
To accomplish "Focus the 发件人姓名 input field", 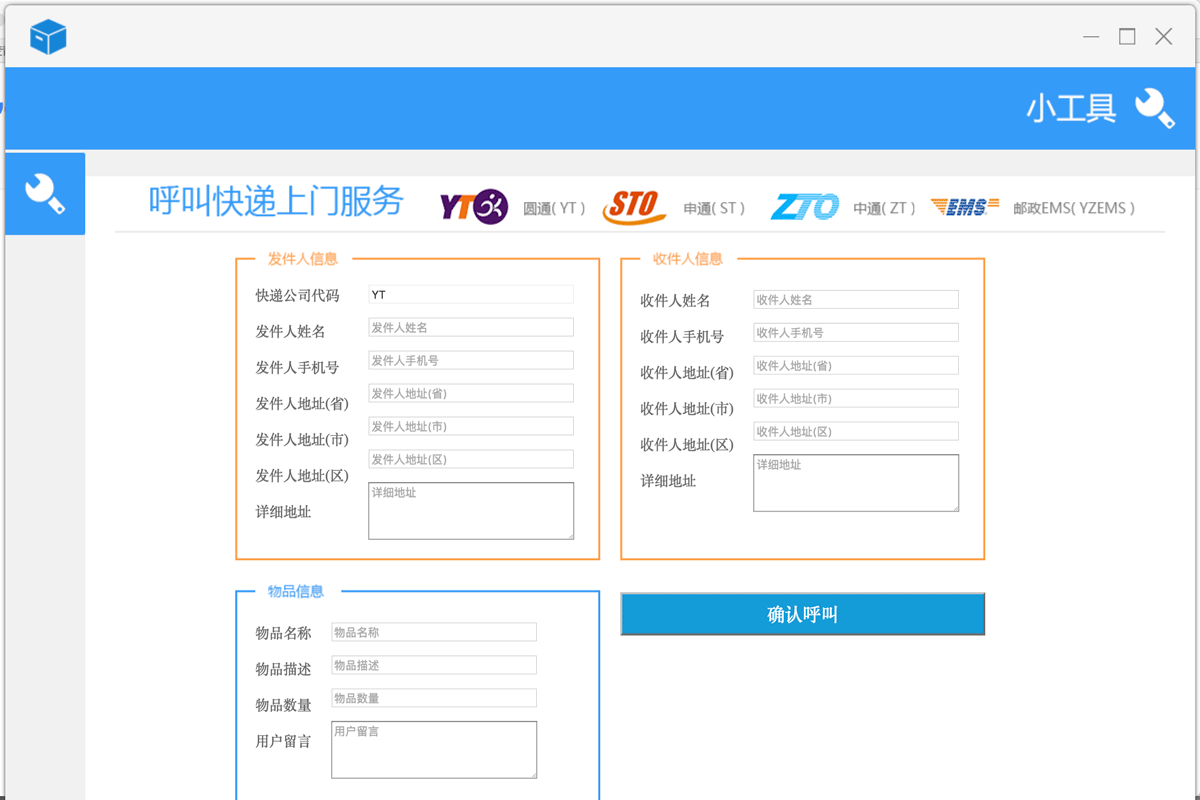I will coord(471,327).
